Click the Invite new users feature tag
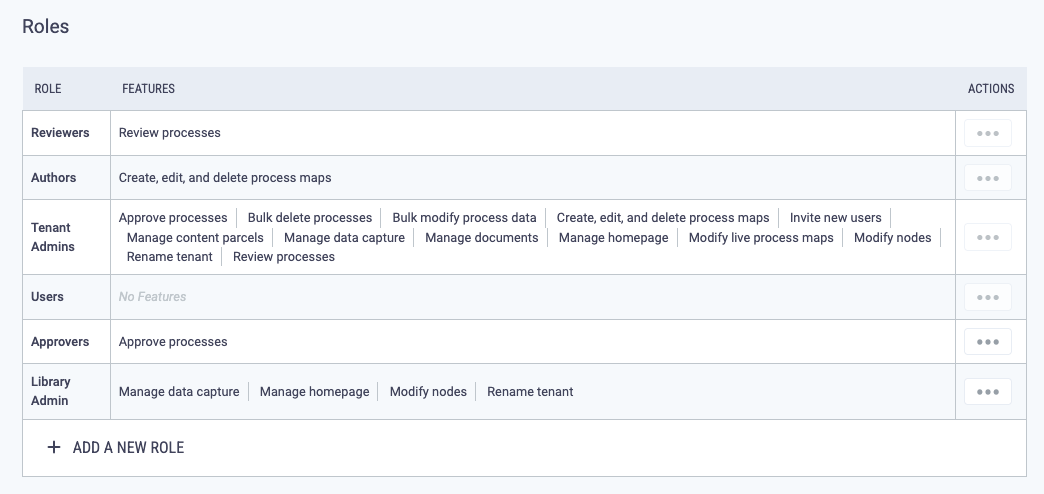1044x494 pixels. click(x=836, y=218)
